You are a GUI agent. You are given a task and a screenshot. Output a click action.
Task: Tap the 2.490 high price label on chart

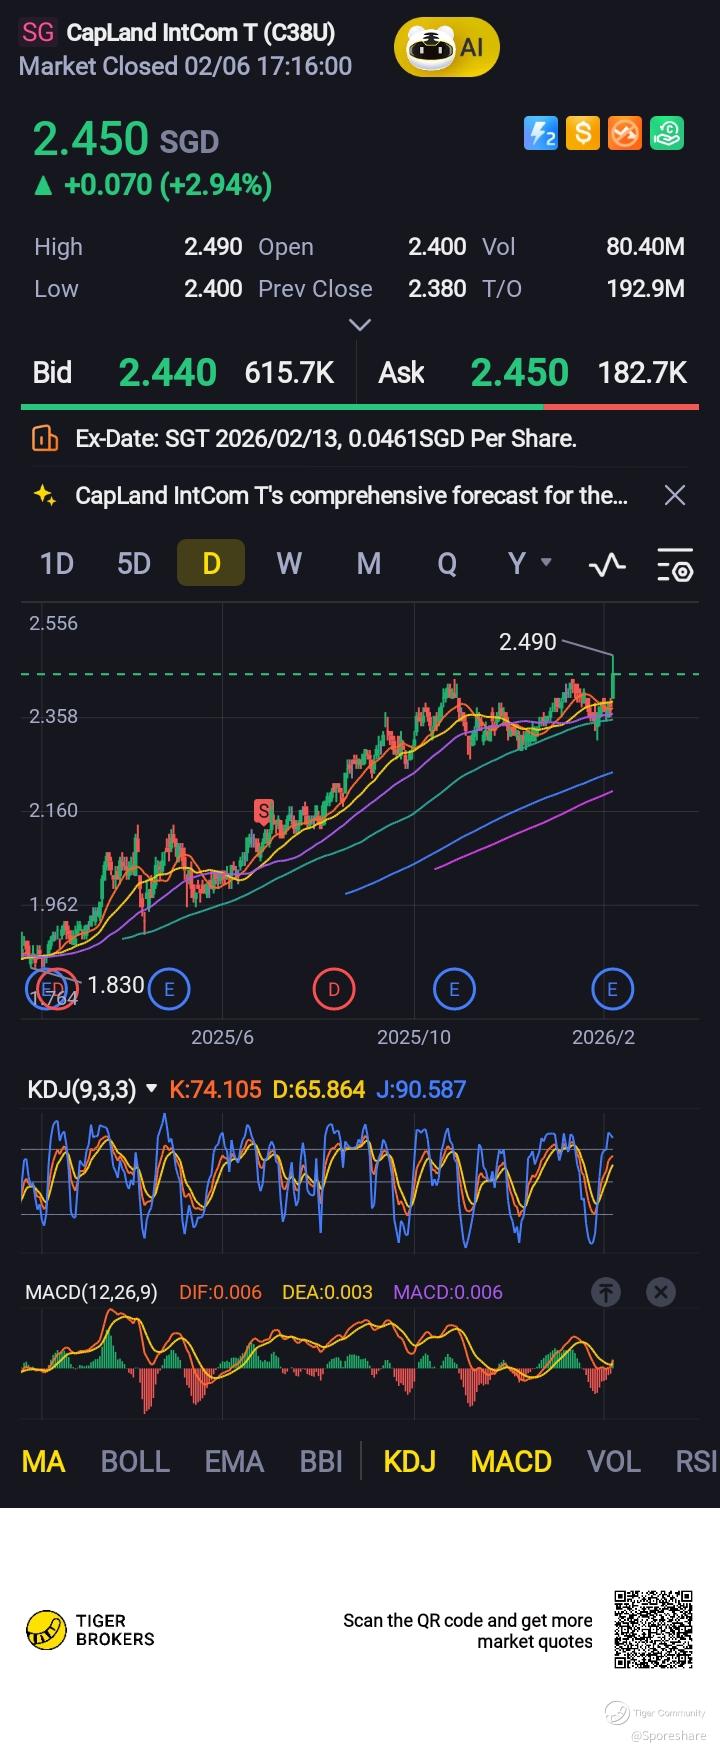[x=527, y=642]
